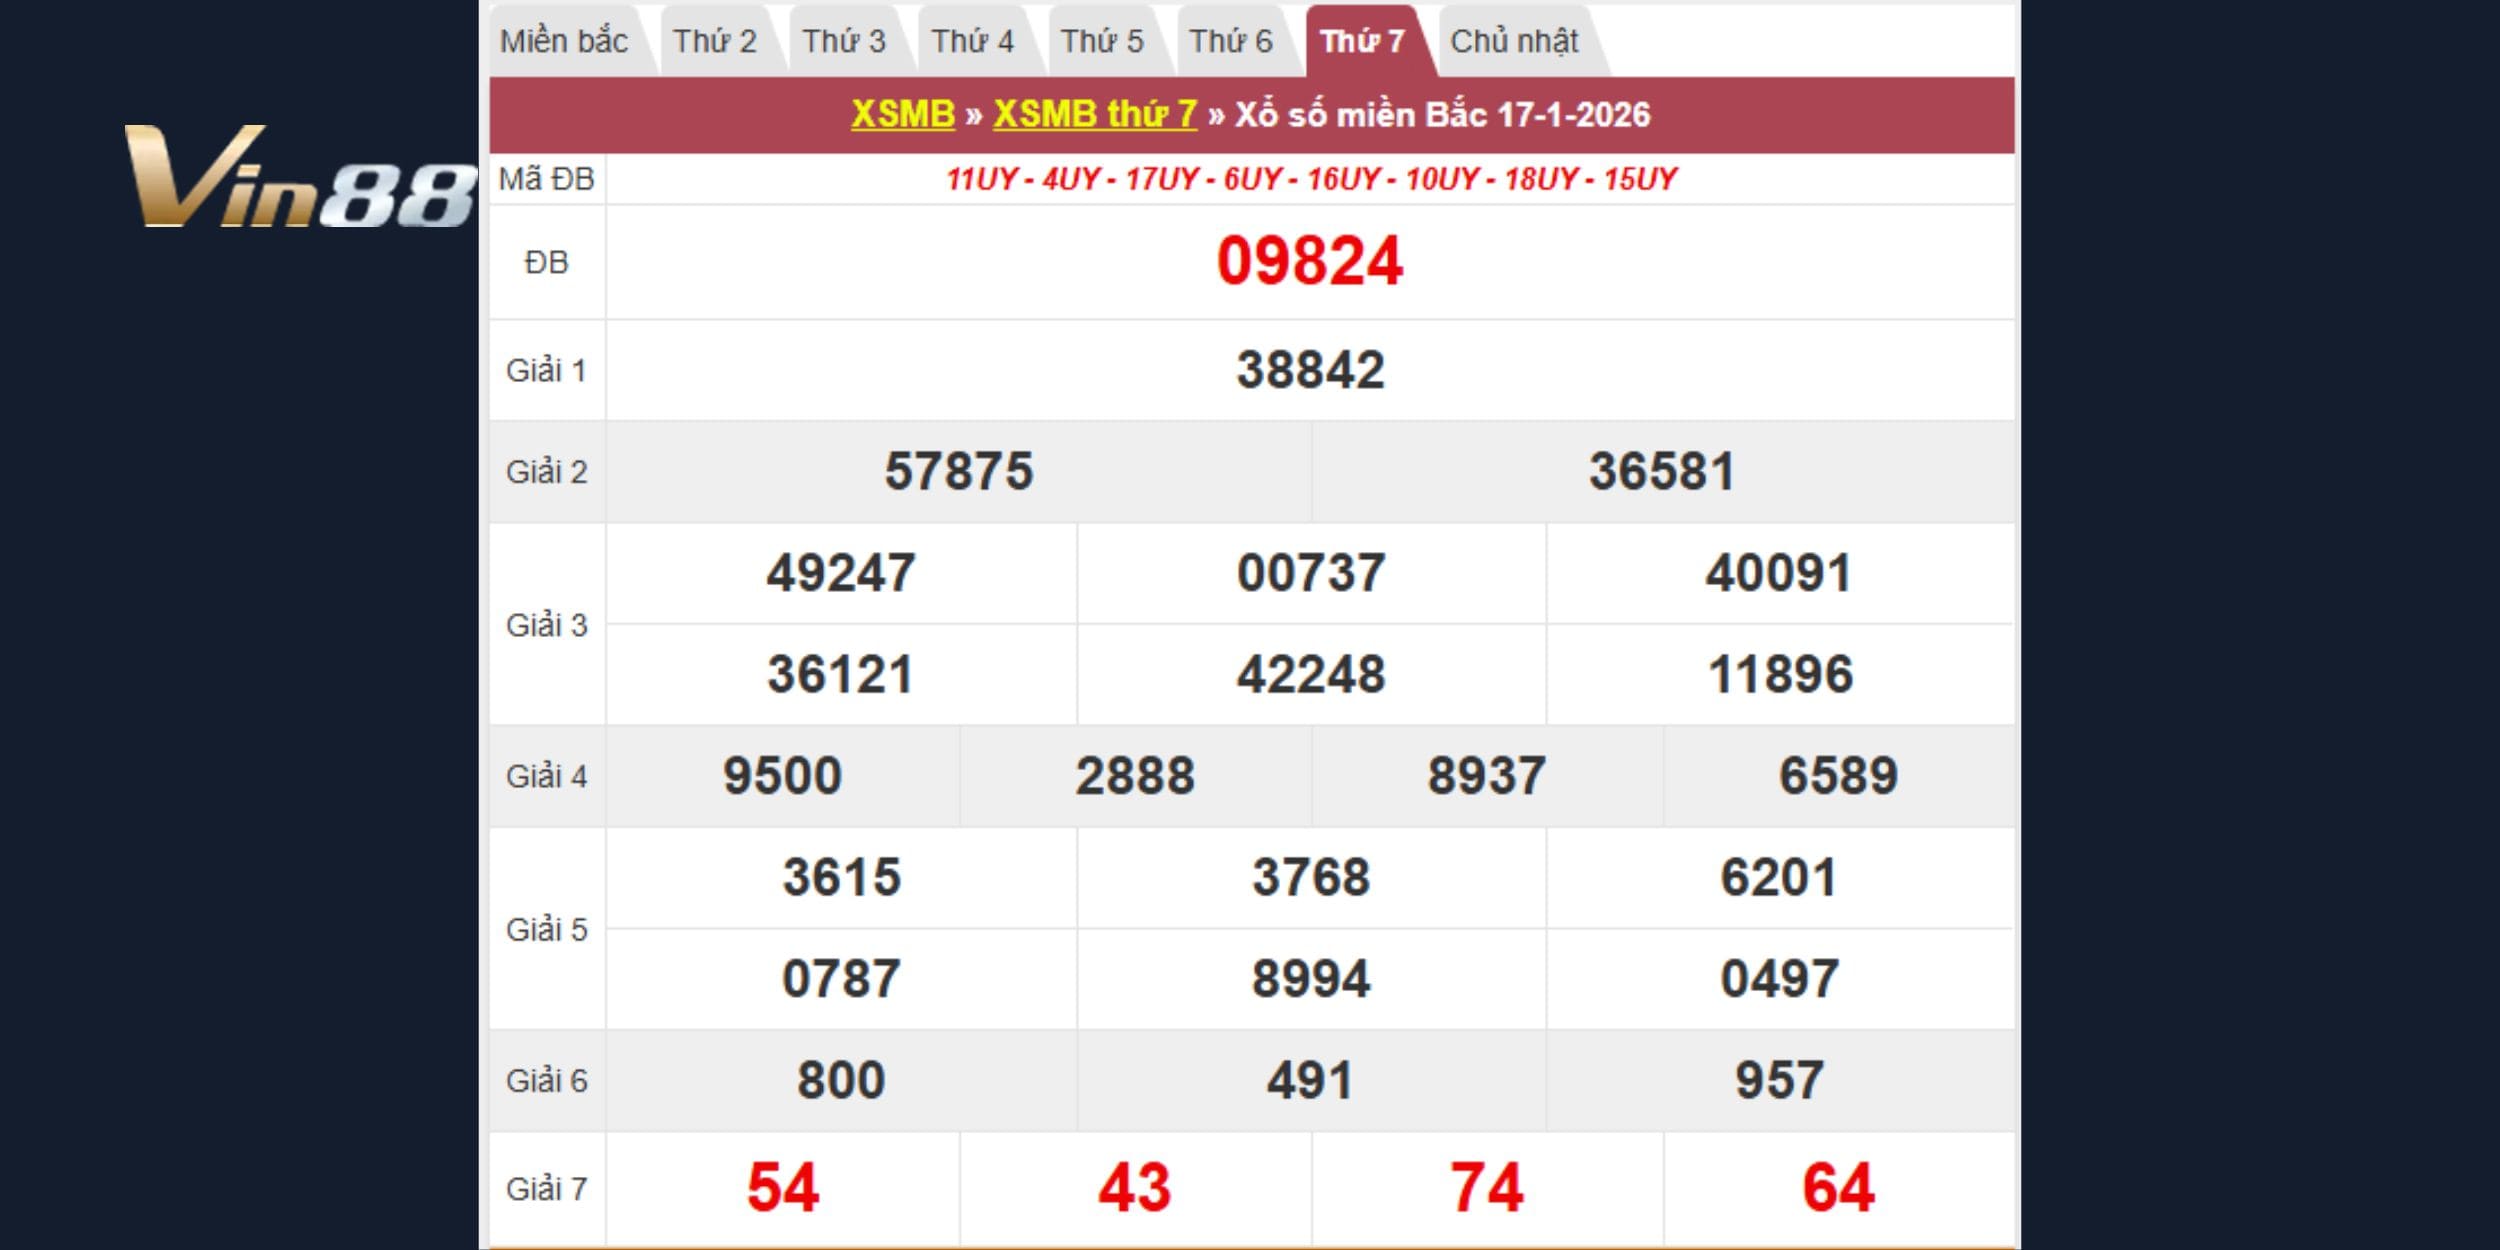Click the Vin88 logo

point(300,177)
